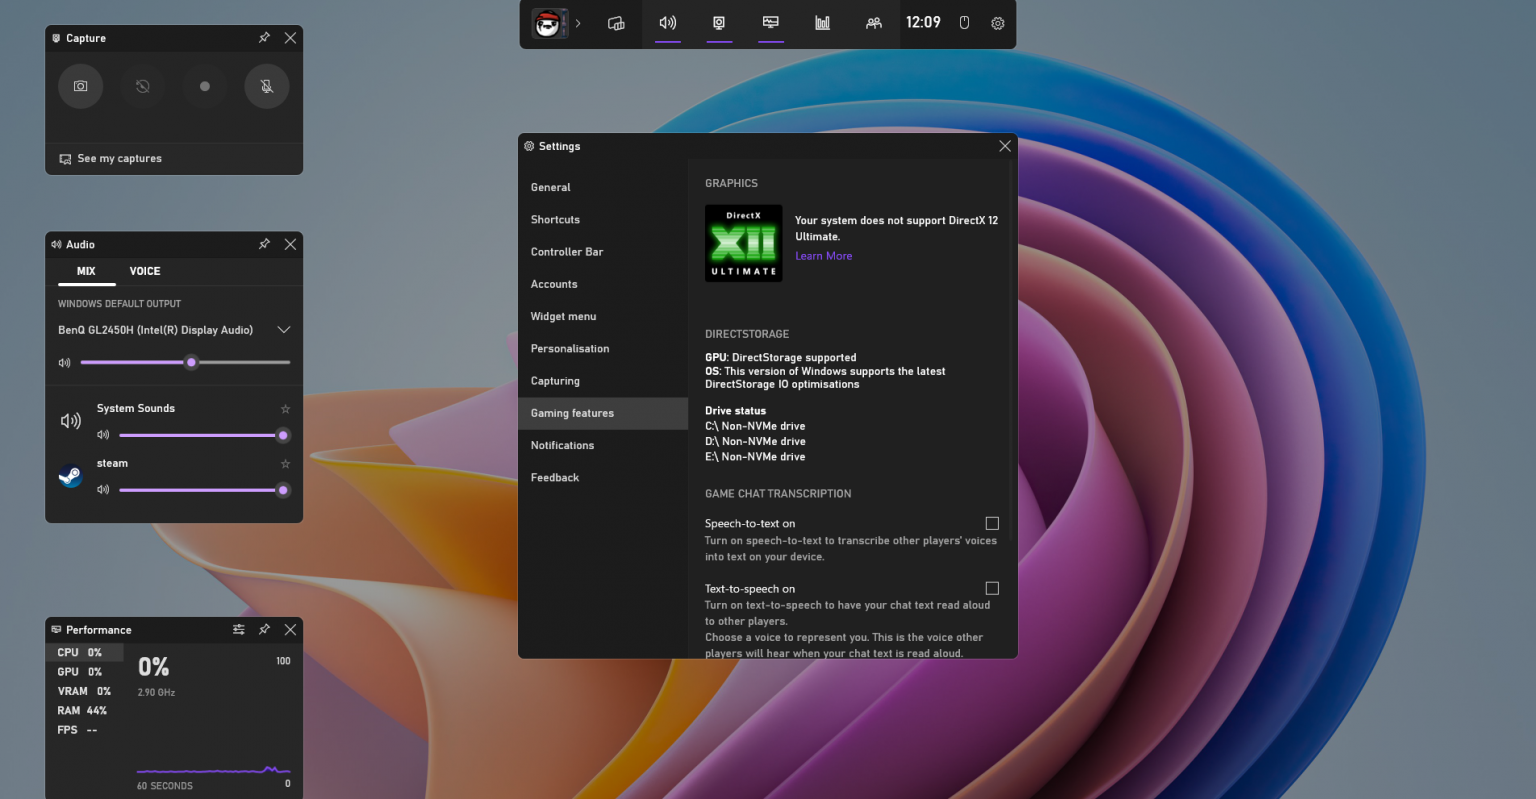The image size is (1536, 799).
Task: Expand the Game Bar home menu chevron
Action: point(577,23)
